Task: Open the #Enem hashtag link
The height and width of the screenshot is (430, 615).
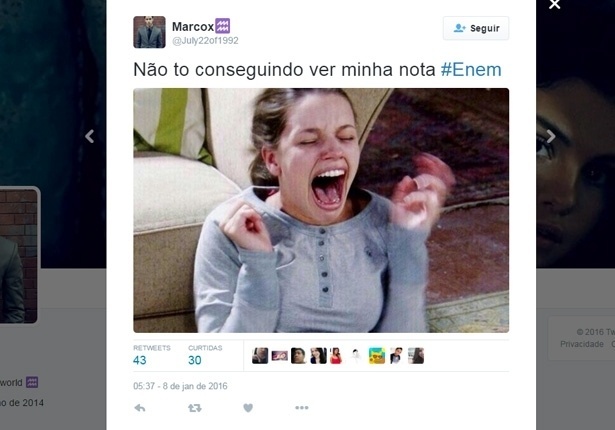Action: click(471, 70)
